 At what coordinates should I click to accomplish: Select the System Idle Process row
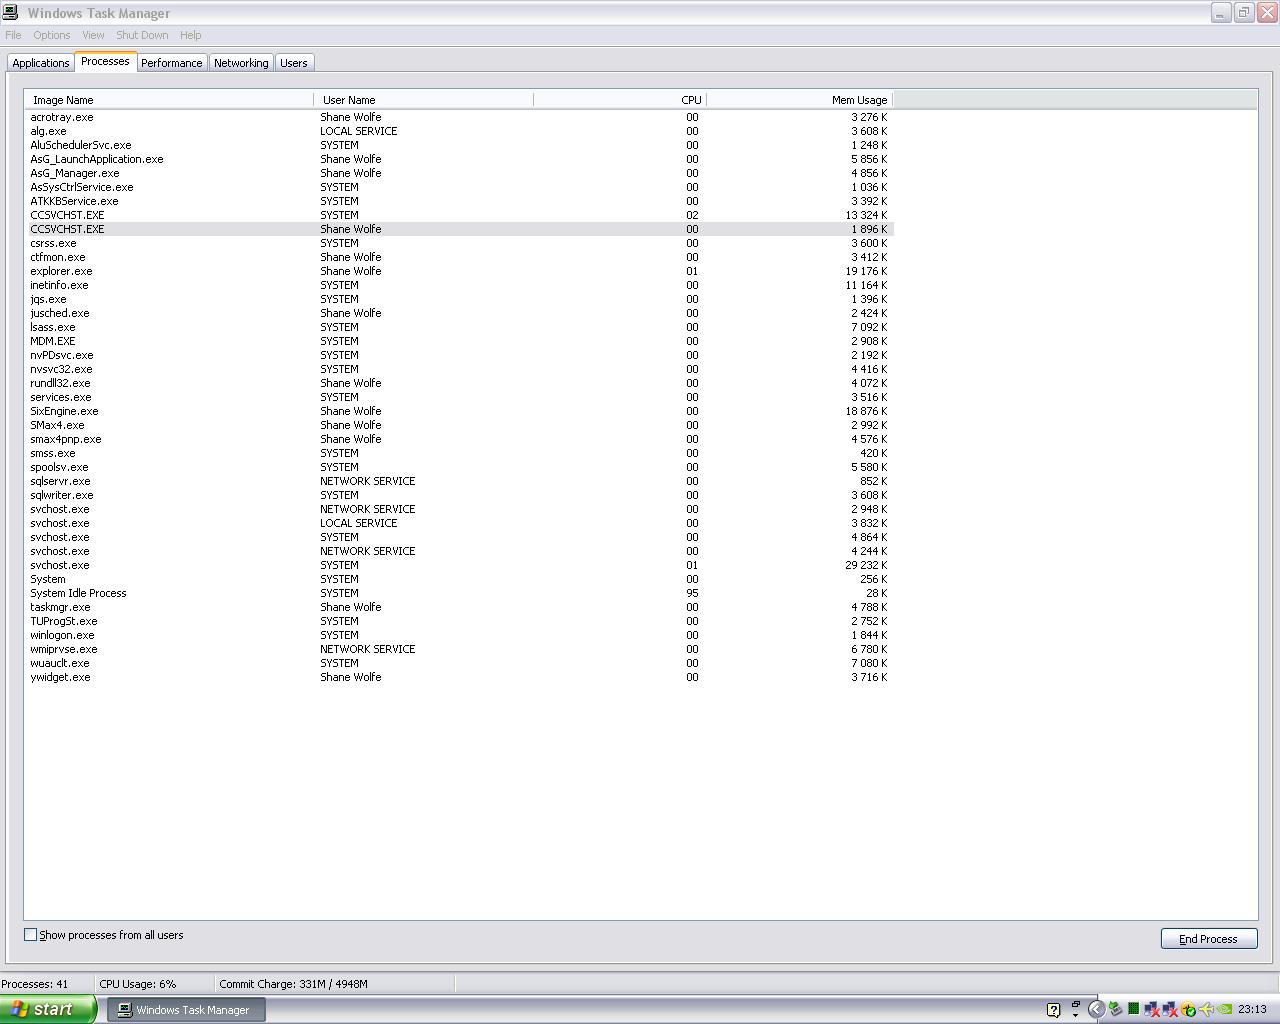click(x=459, y=593)
